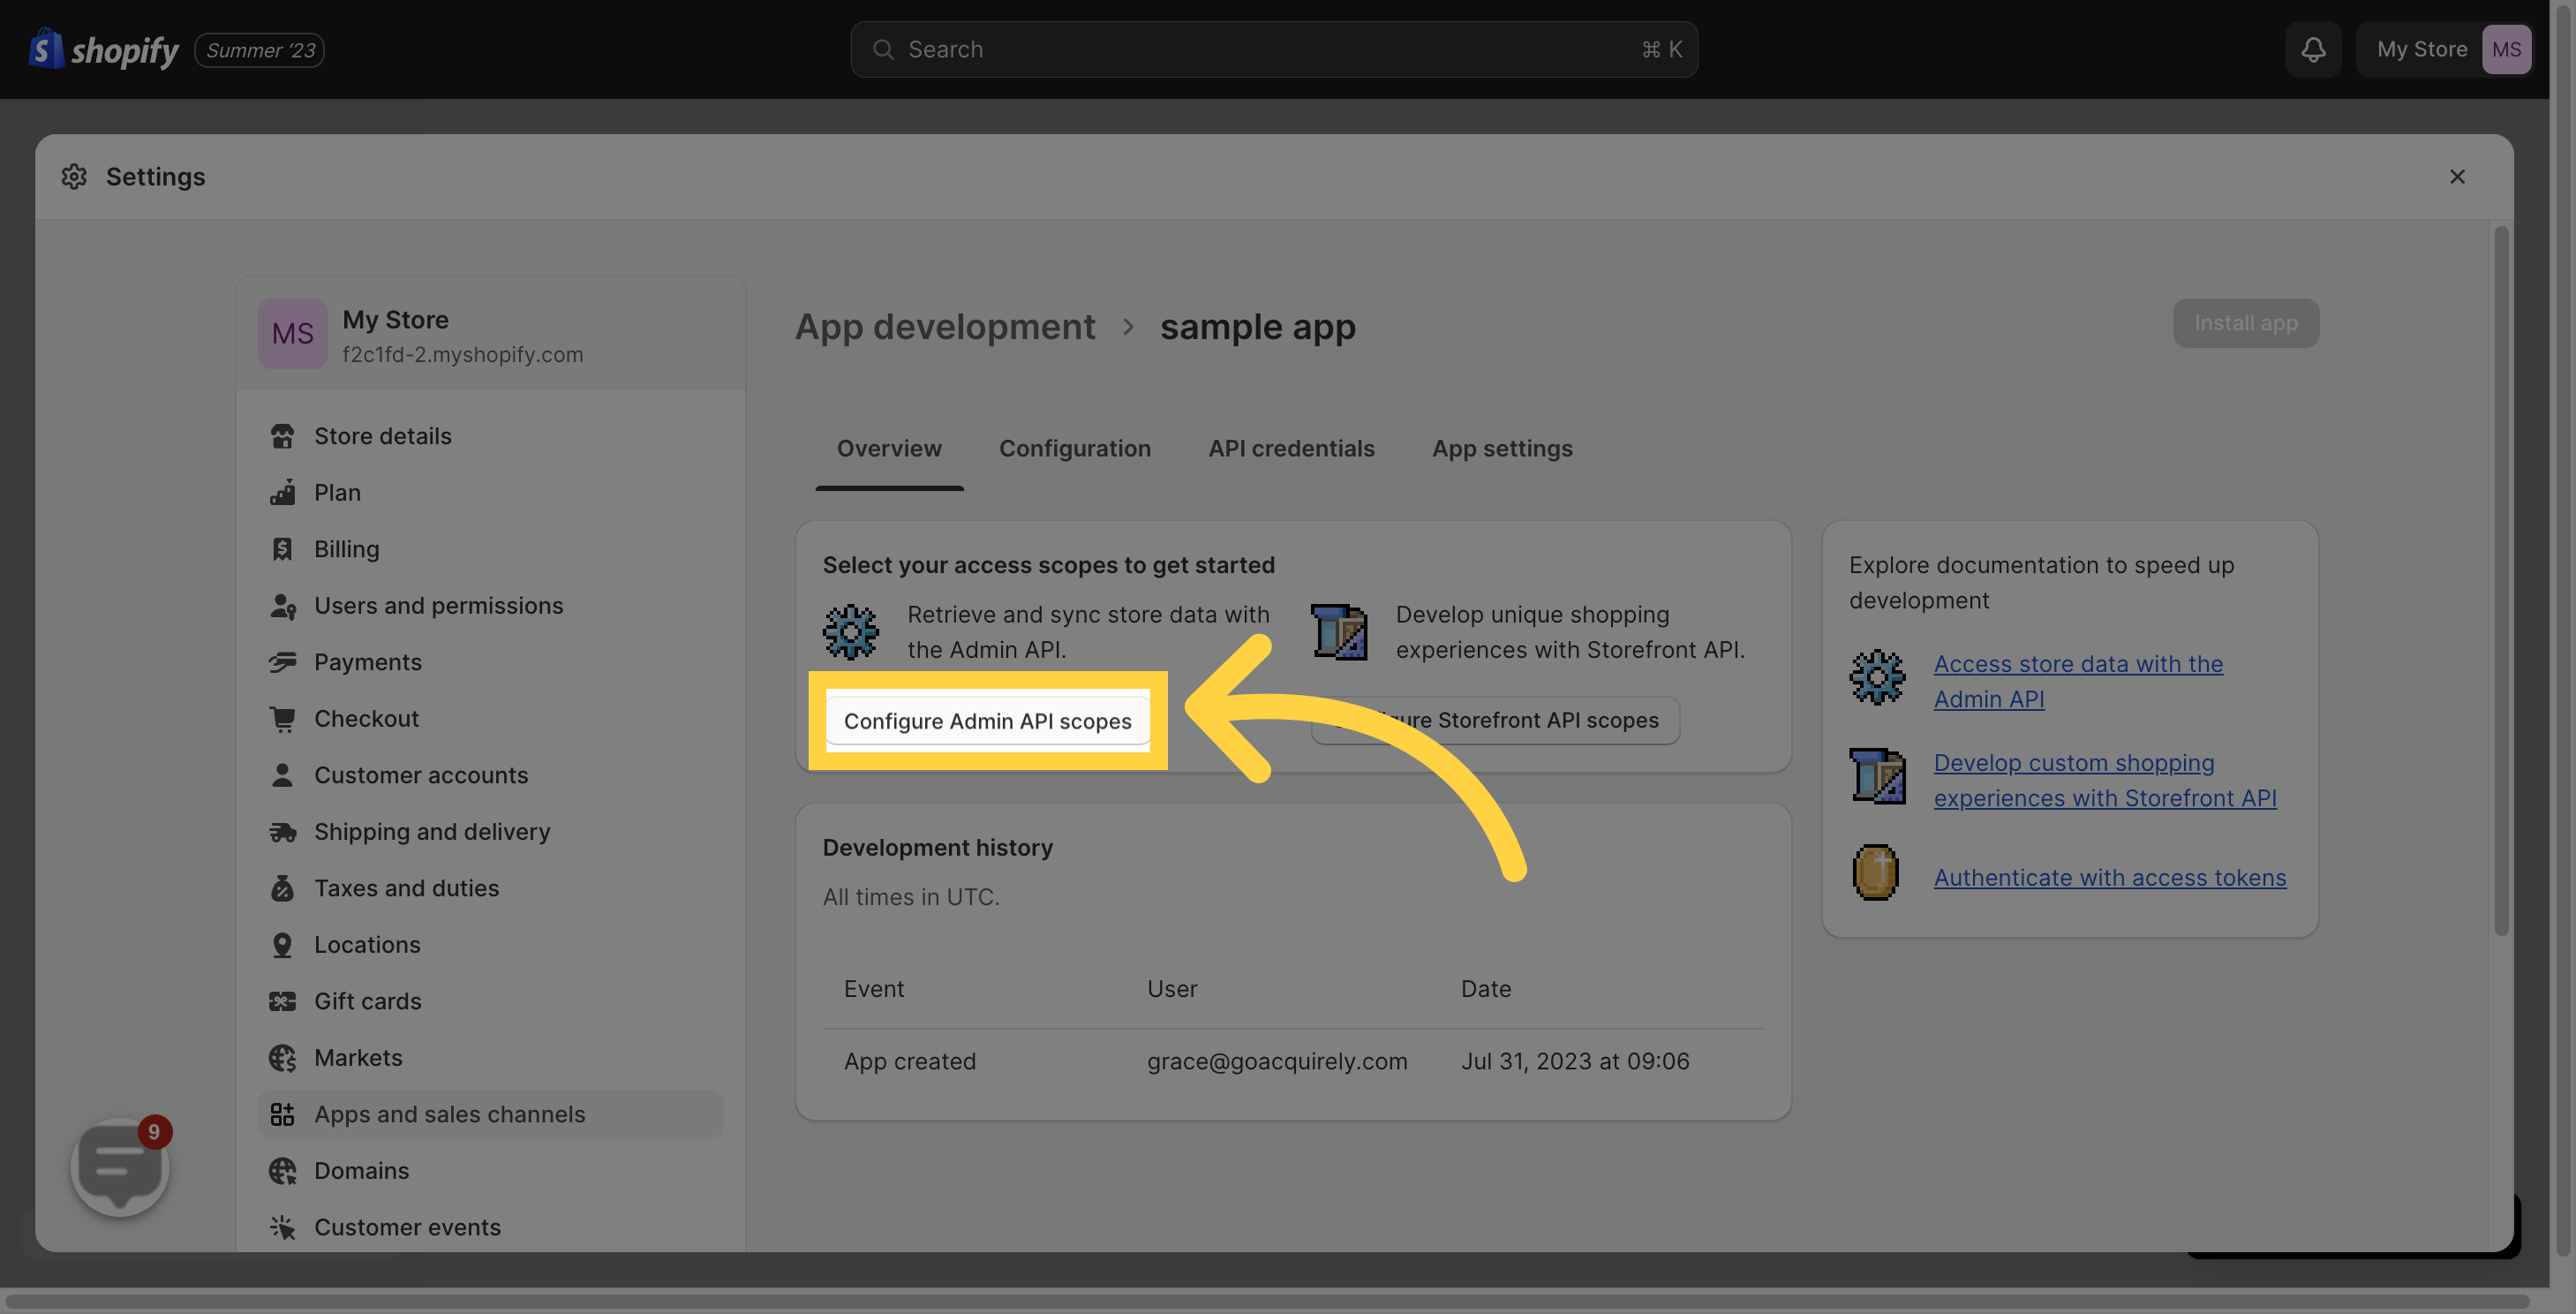Click the My Store header in the settings sidebar
The width and height of the screenshot is (2576, 1314).
coord(490,334)
